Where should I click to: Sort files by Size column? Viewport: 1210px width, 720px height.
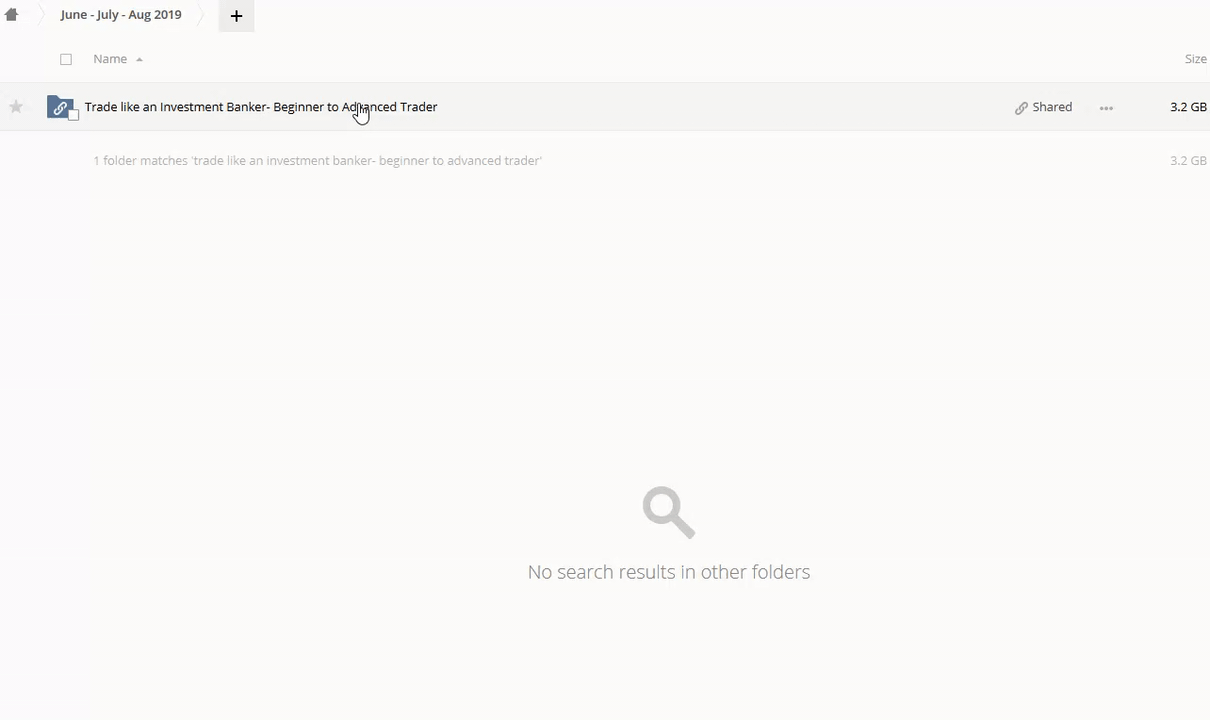click(x=1195, y=59)
